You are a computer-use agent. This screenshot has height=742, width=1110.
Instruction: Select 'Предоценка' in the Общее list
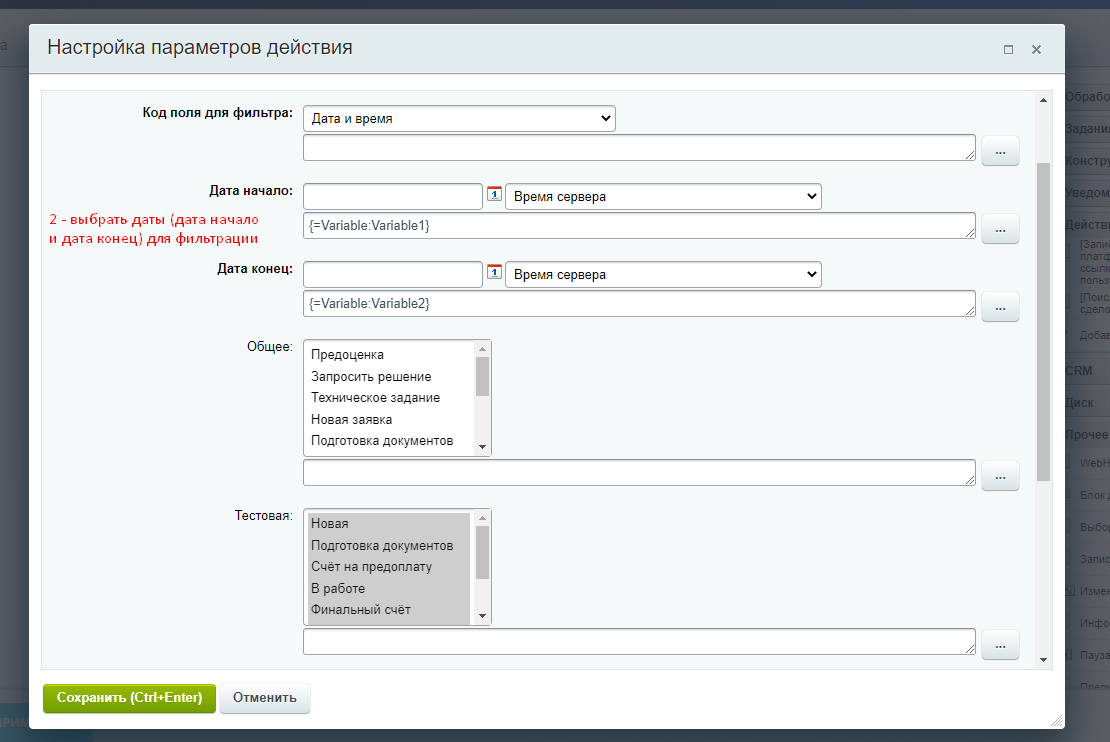tap(347, 355)
